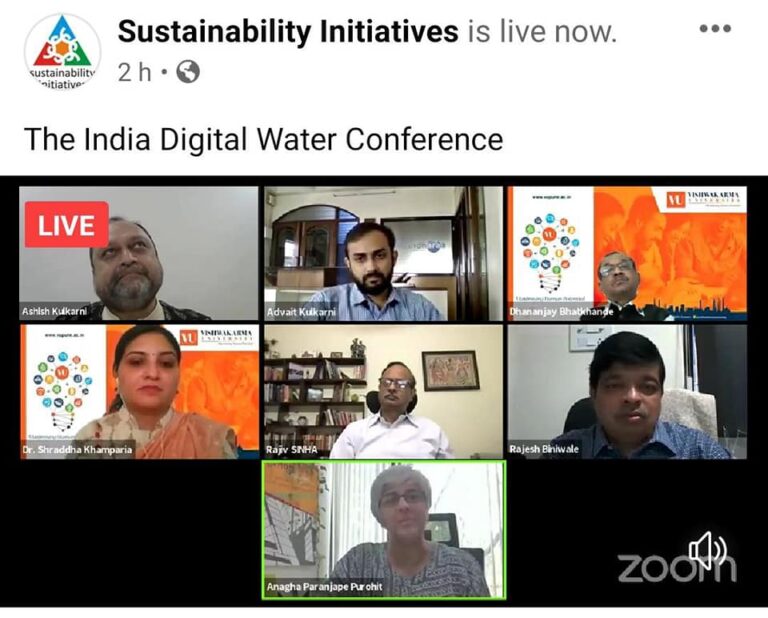This screenshot has height=618, width=768.
Task: Click The India Digital Water Conference caption
Action: pos(264,139)
